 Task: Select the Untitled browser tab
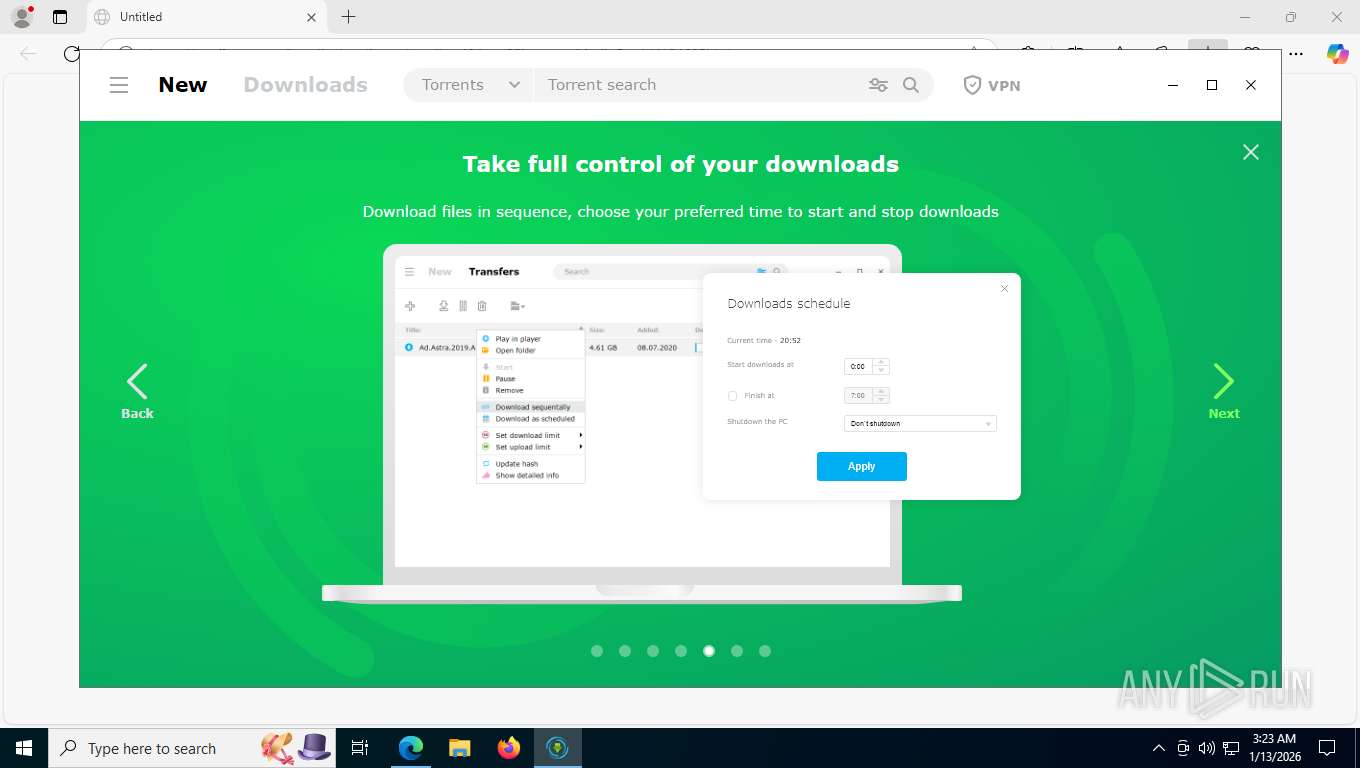click(x=205, y=17)
